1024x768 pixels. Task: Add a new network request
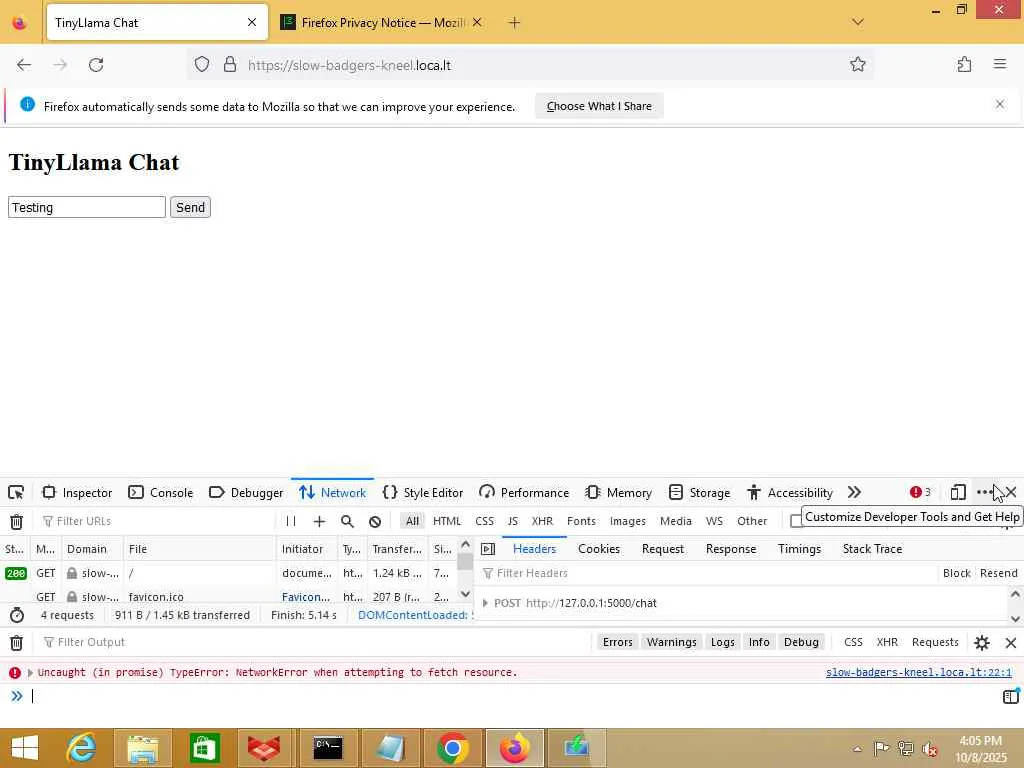pos(319,521)
